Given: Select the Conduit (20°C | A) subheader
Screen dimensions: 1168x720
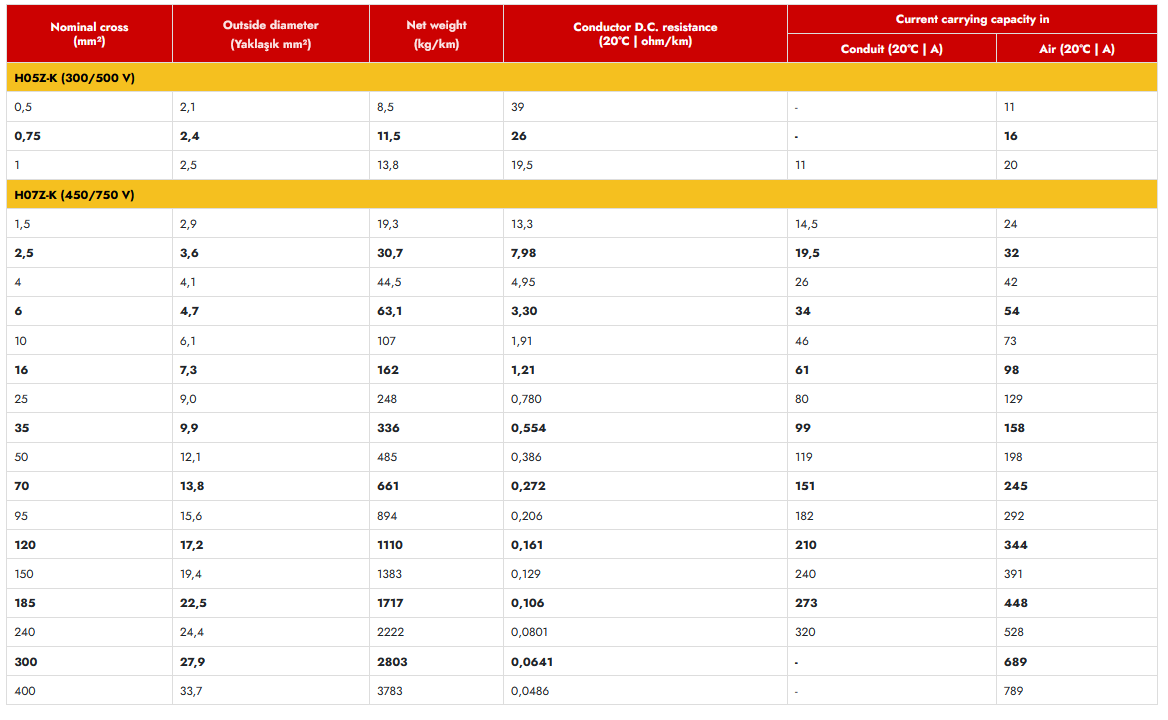Looking at the screenshot, I should pyautogui.click(x=891, y=49).
